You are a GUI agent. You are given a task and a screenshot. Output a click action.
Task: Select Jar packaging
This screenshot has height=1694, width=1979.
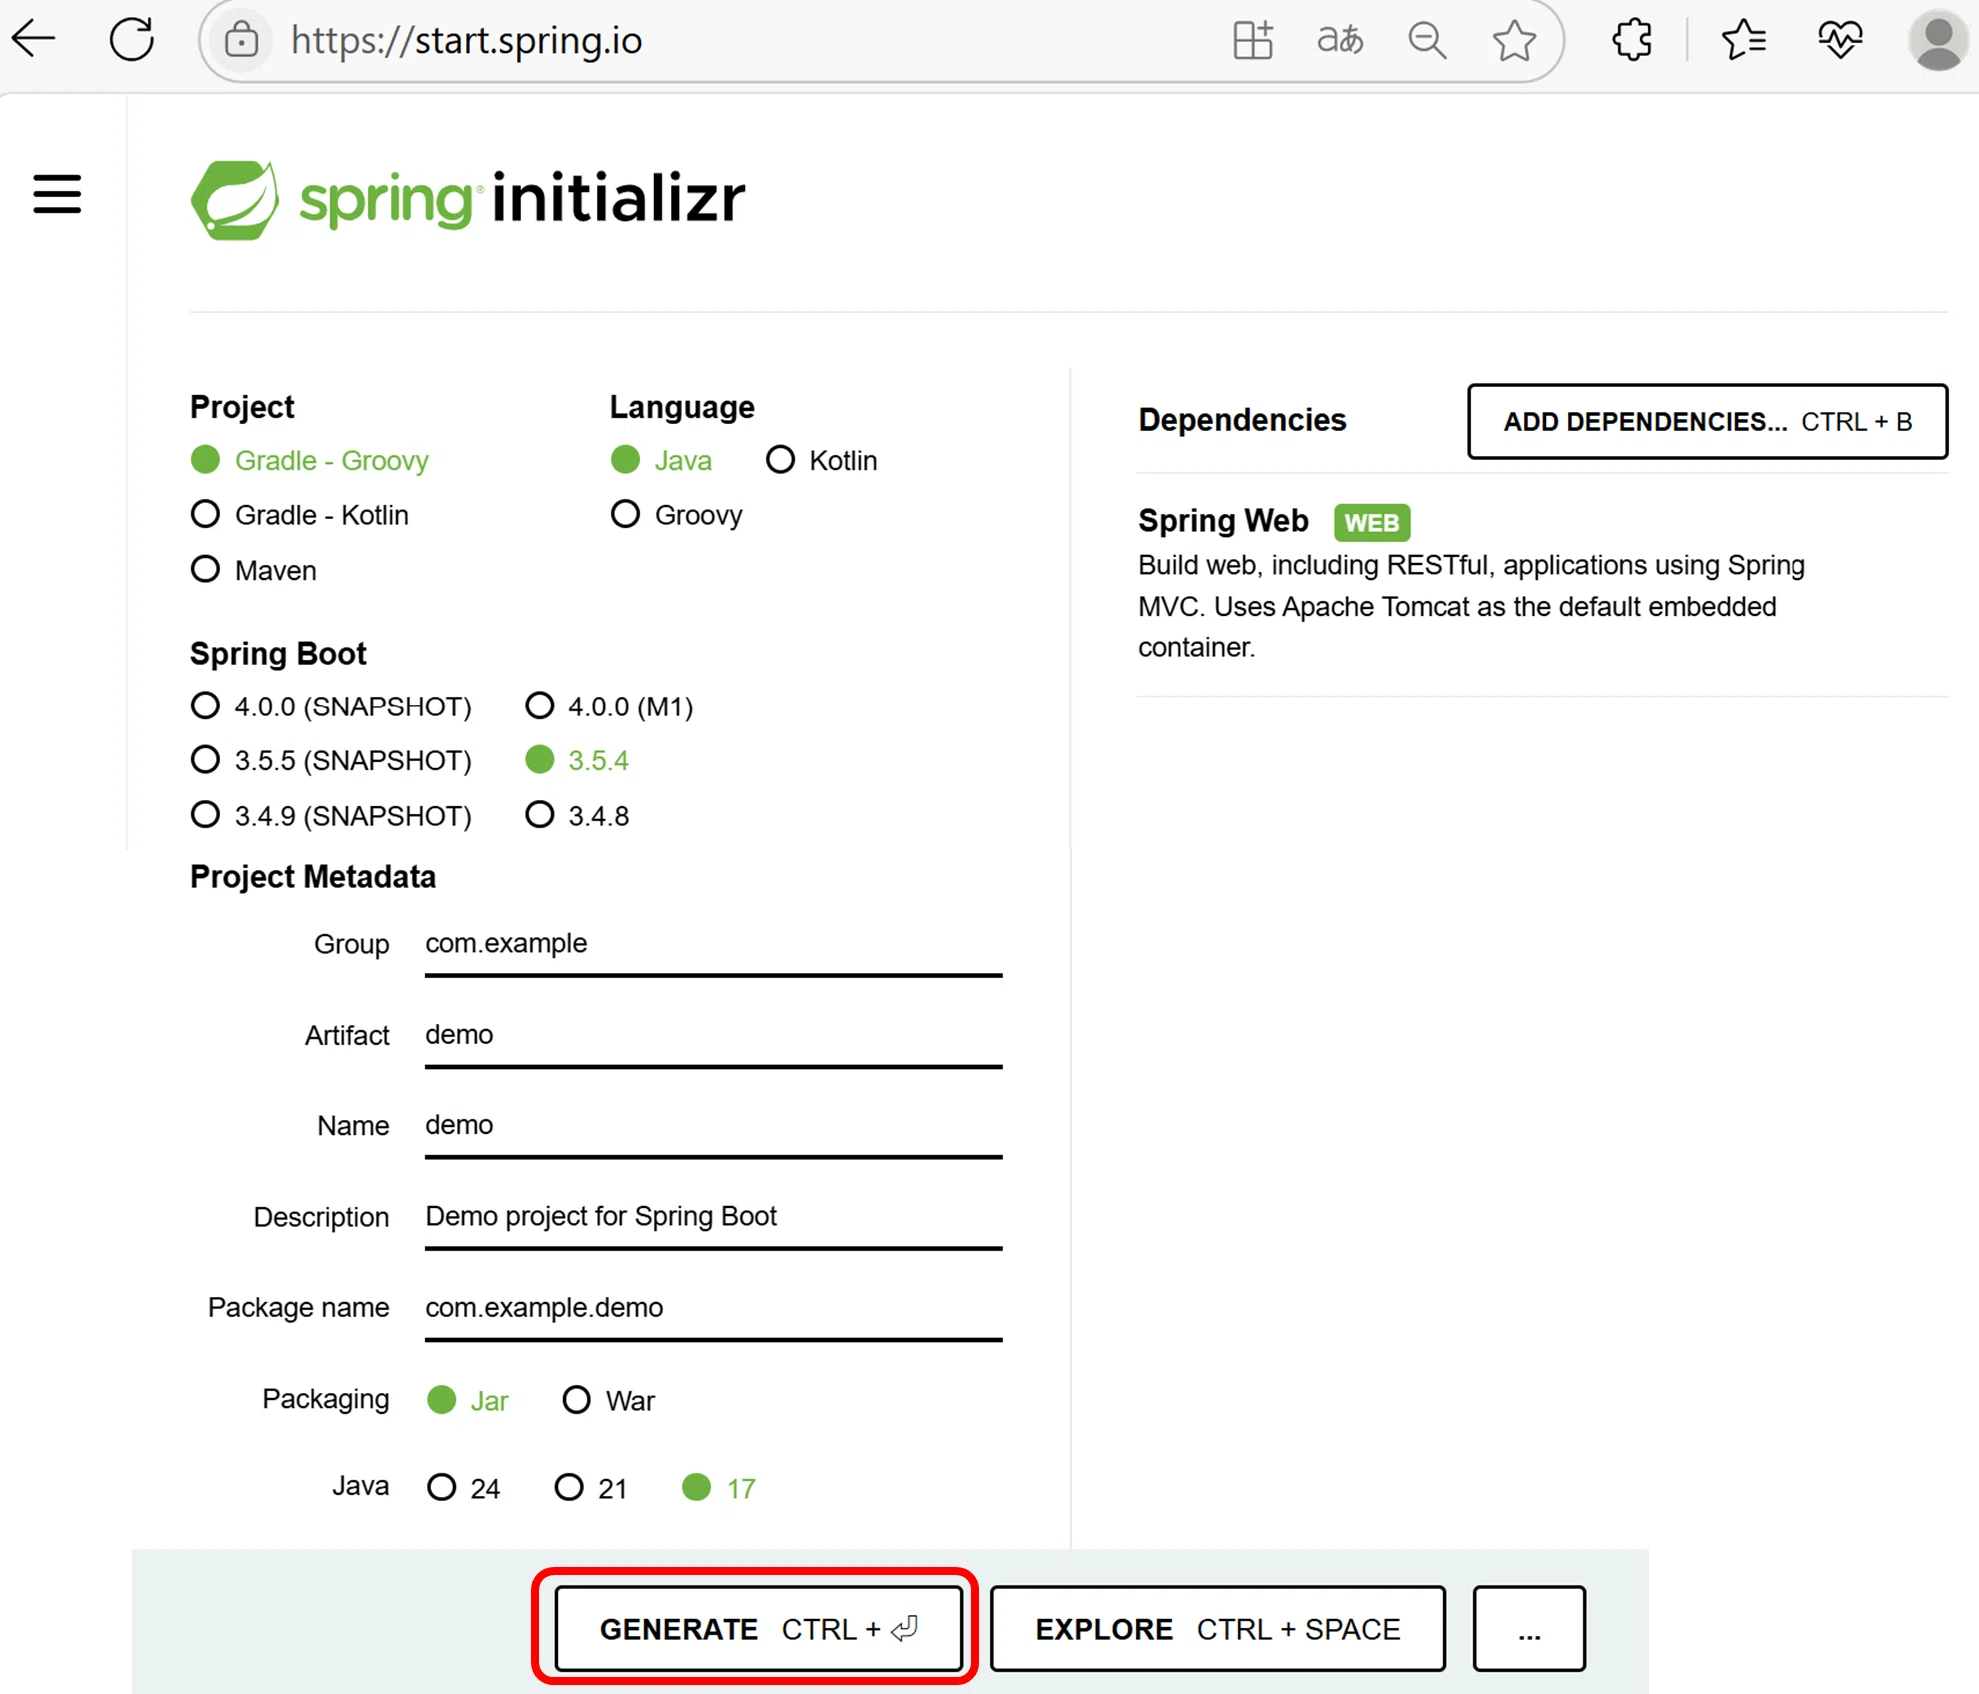coord(467,1400)
